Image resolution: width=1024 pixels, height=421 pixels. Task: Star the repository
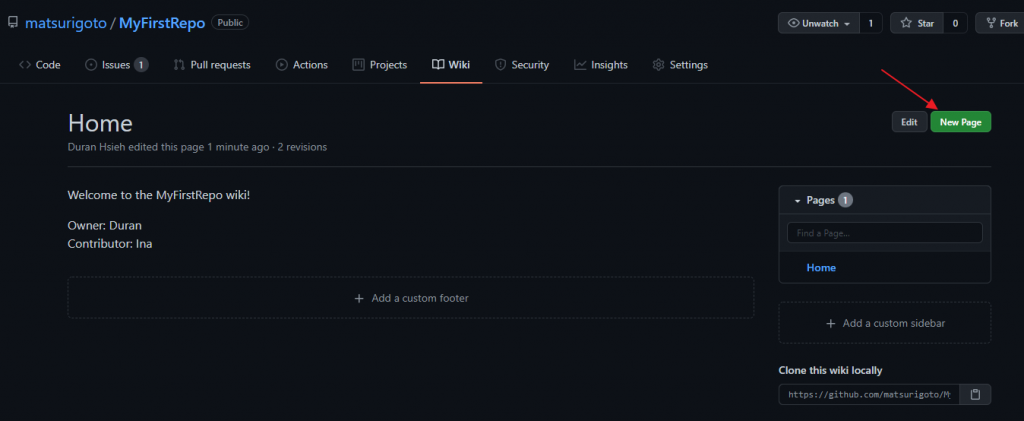click(918, 23)
